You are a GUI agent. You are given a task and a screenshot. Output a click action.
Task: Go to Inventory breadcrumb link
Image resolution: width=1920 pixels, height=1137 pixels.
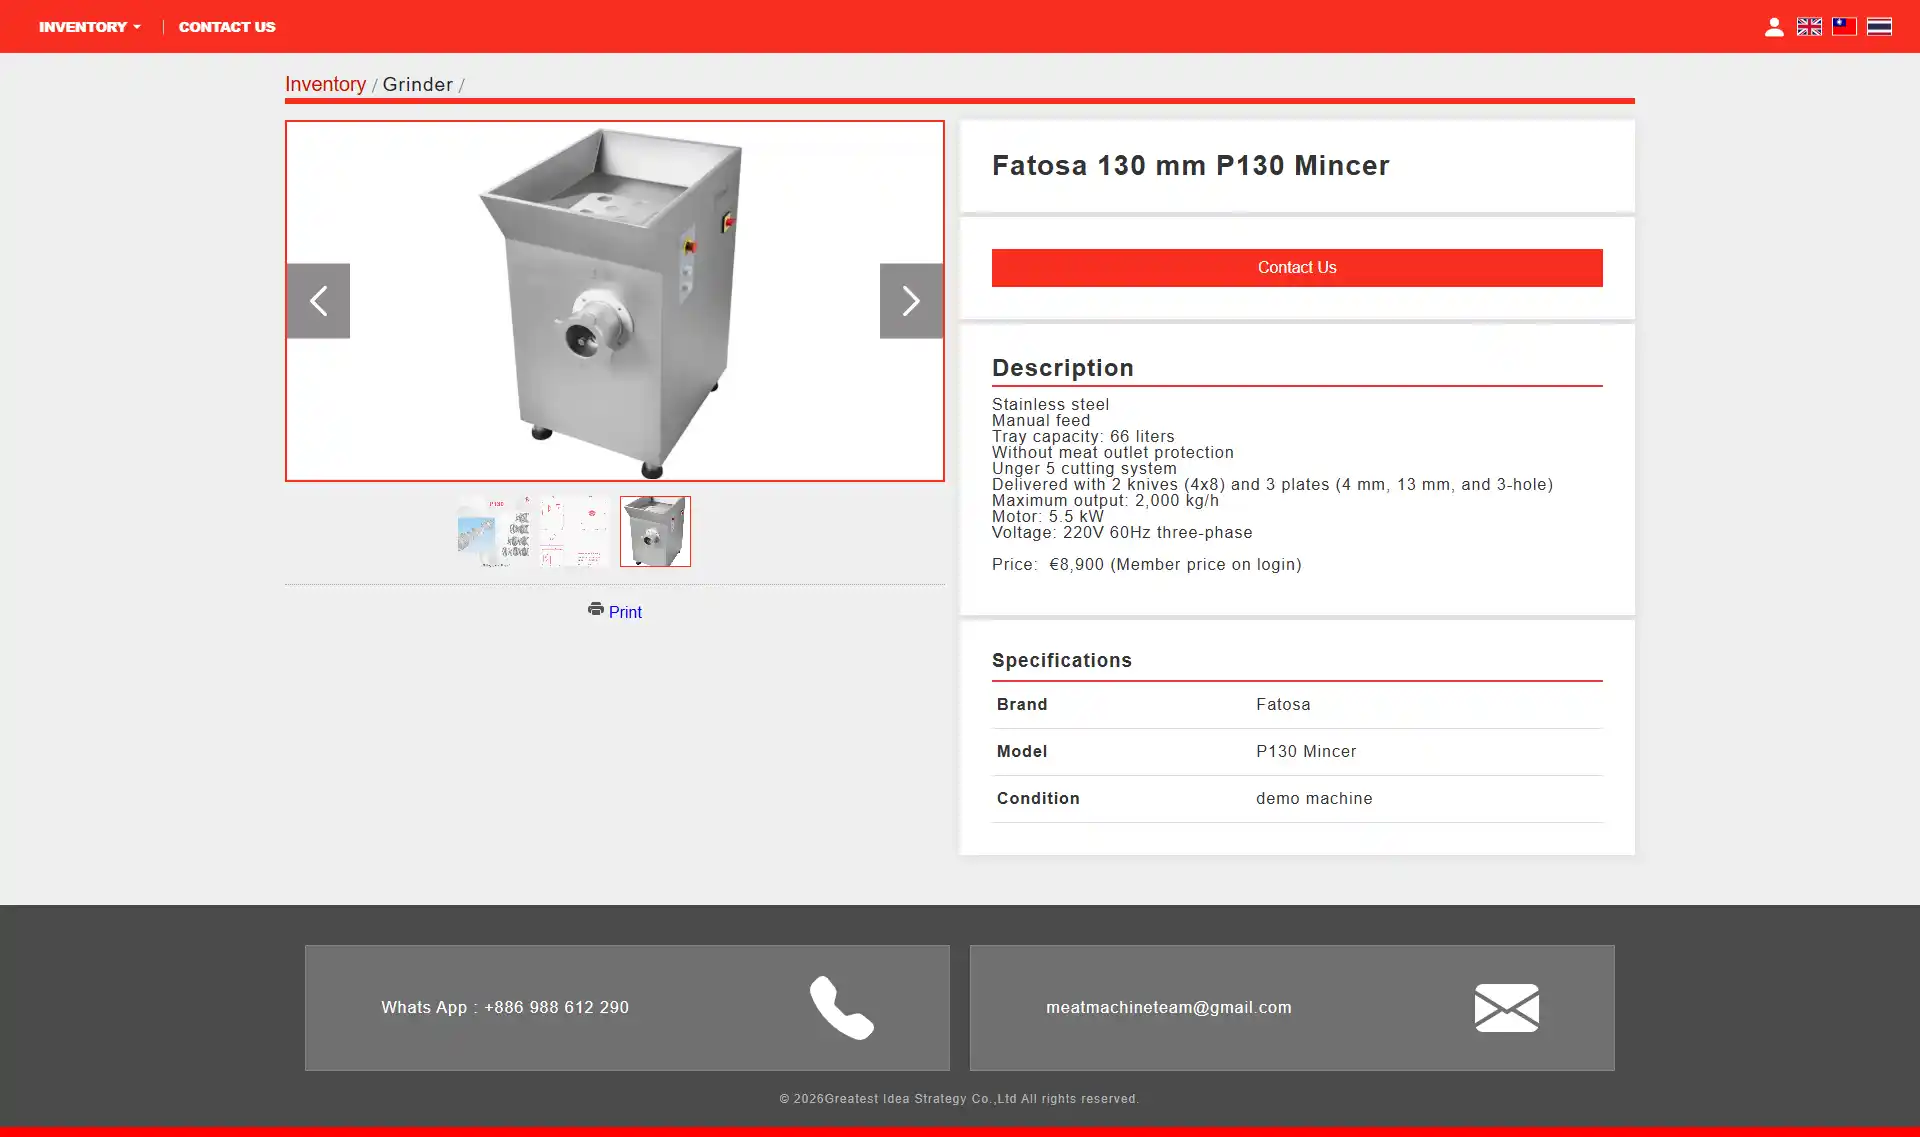pos(325,84)
